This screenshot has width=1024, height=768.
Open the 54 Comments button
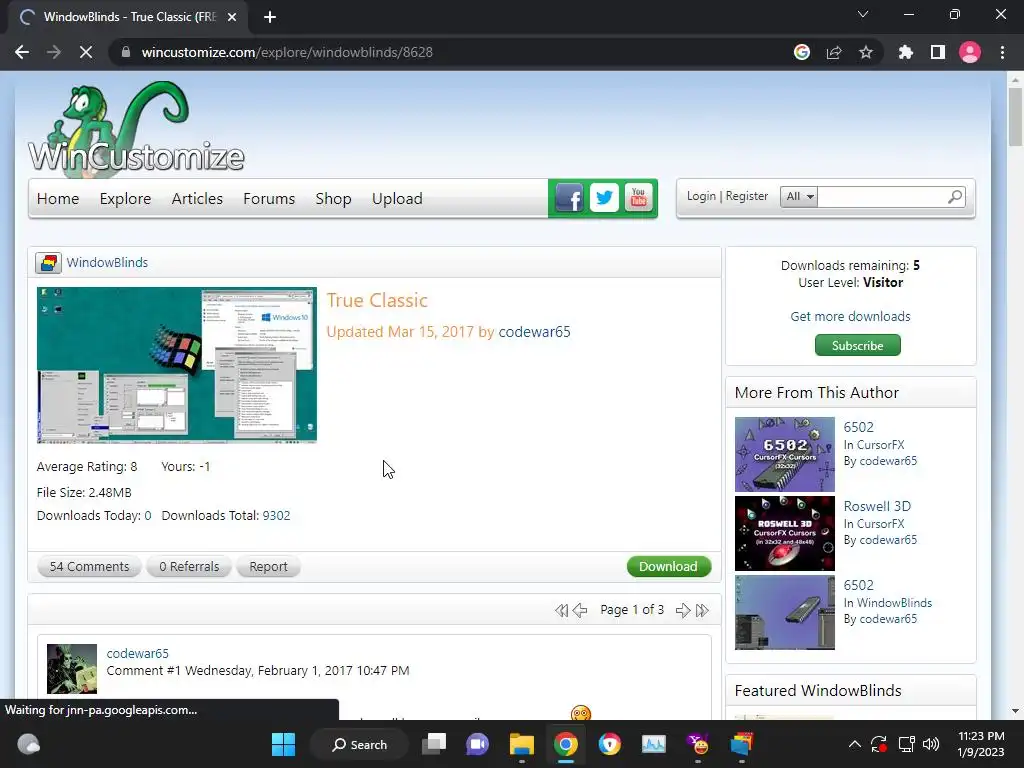coord(89,566)
